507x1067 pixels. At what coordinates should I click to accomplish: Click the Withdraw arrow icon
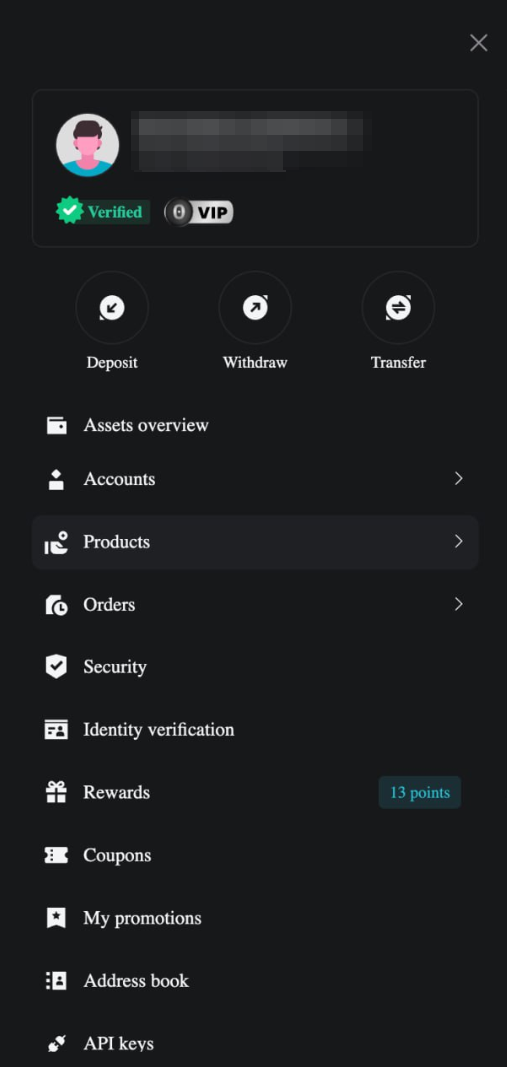click(255, 308)
